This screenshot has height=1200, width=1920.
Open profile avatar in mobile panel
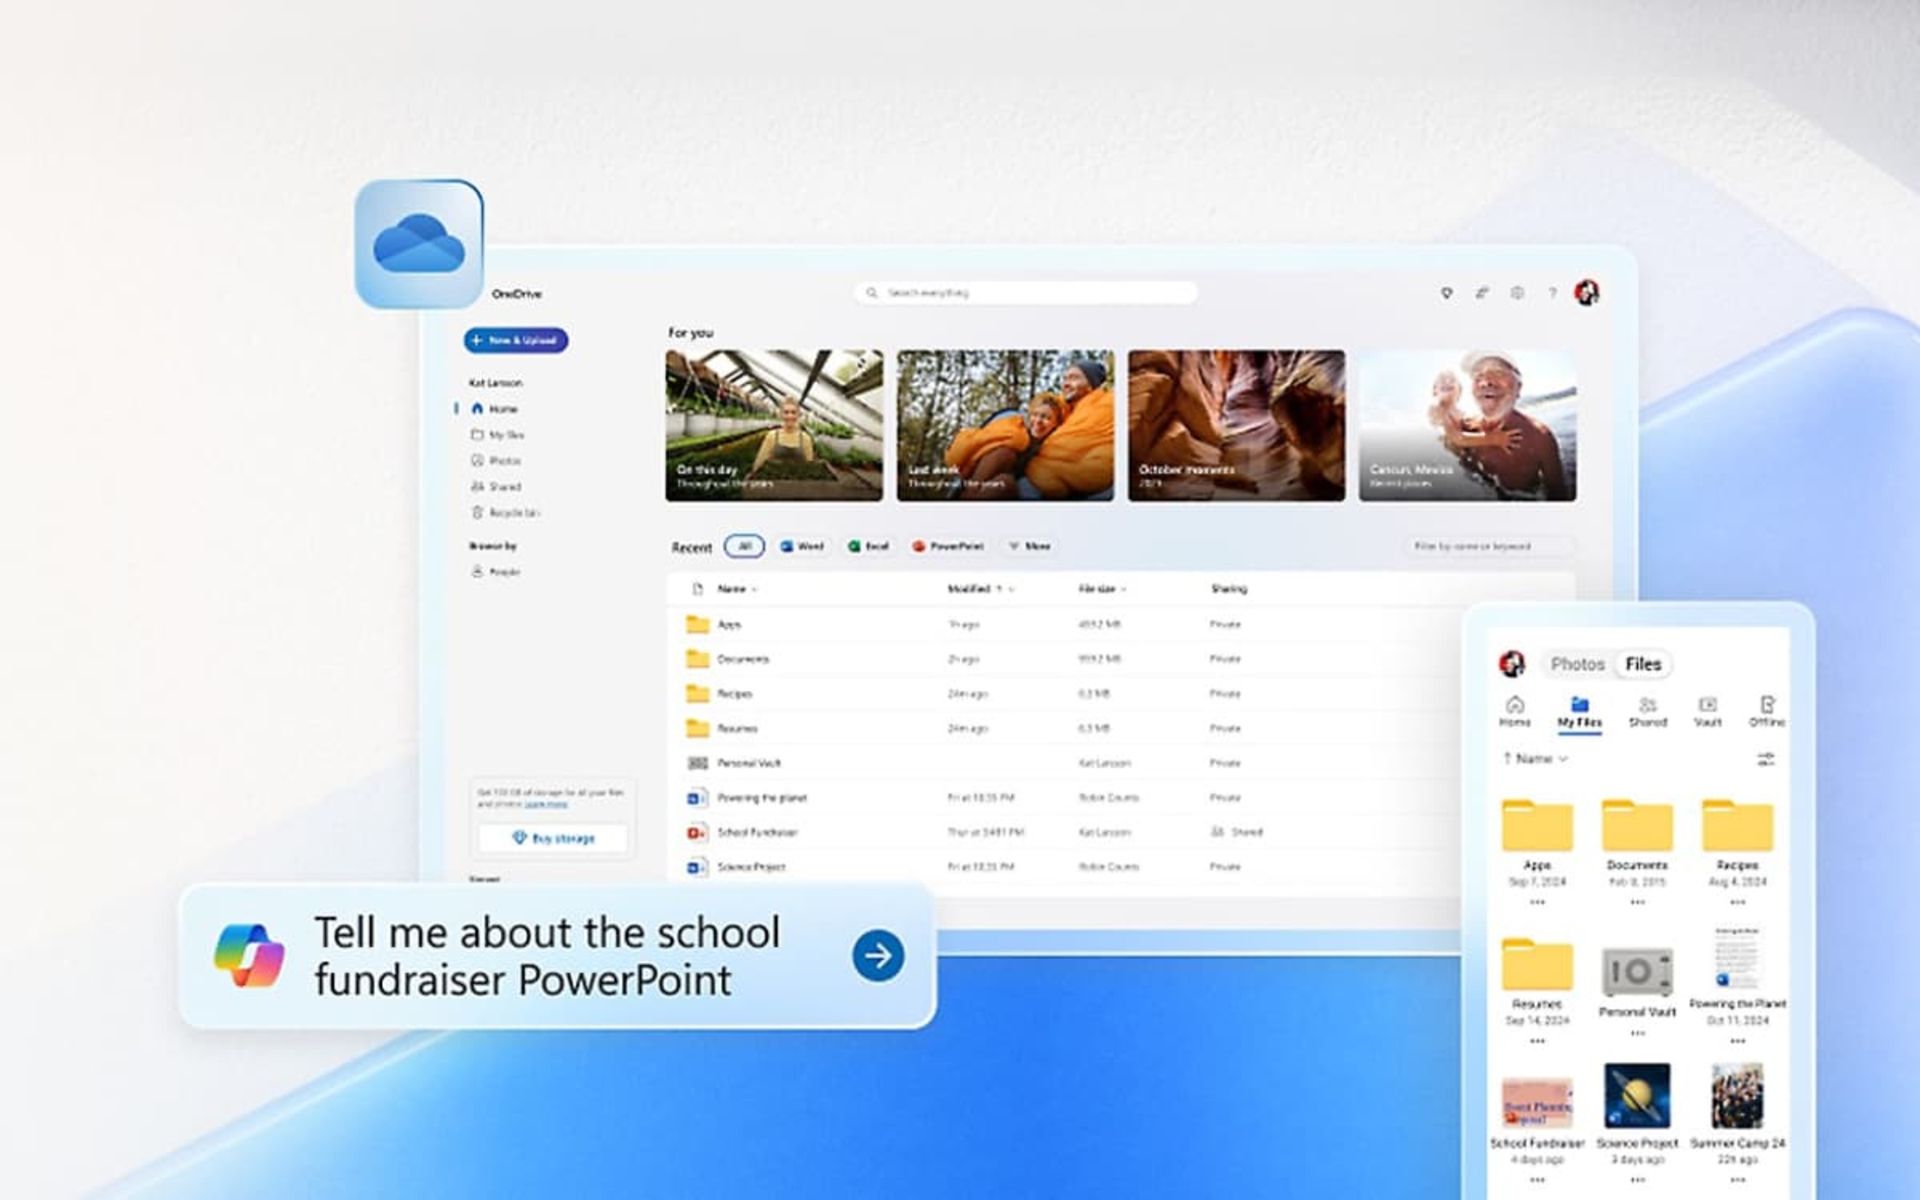(x=1512, y=664)
